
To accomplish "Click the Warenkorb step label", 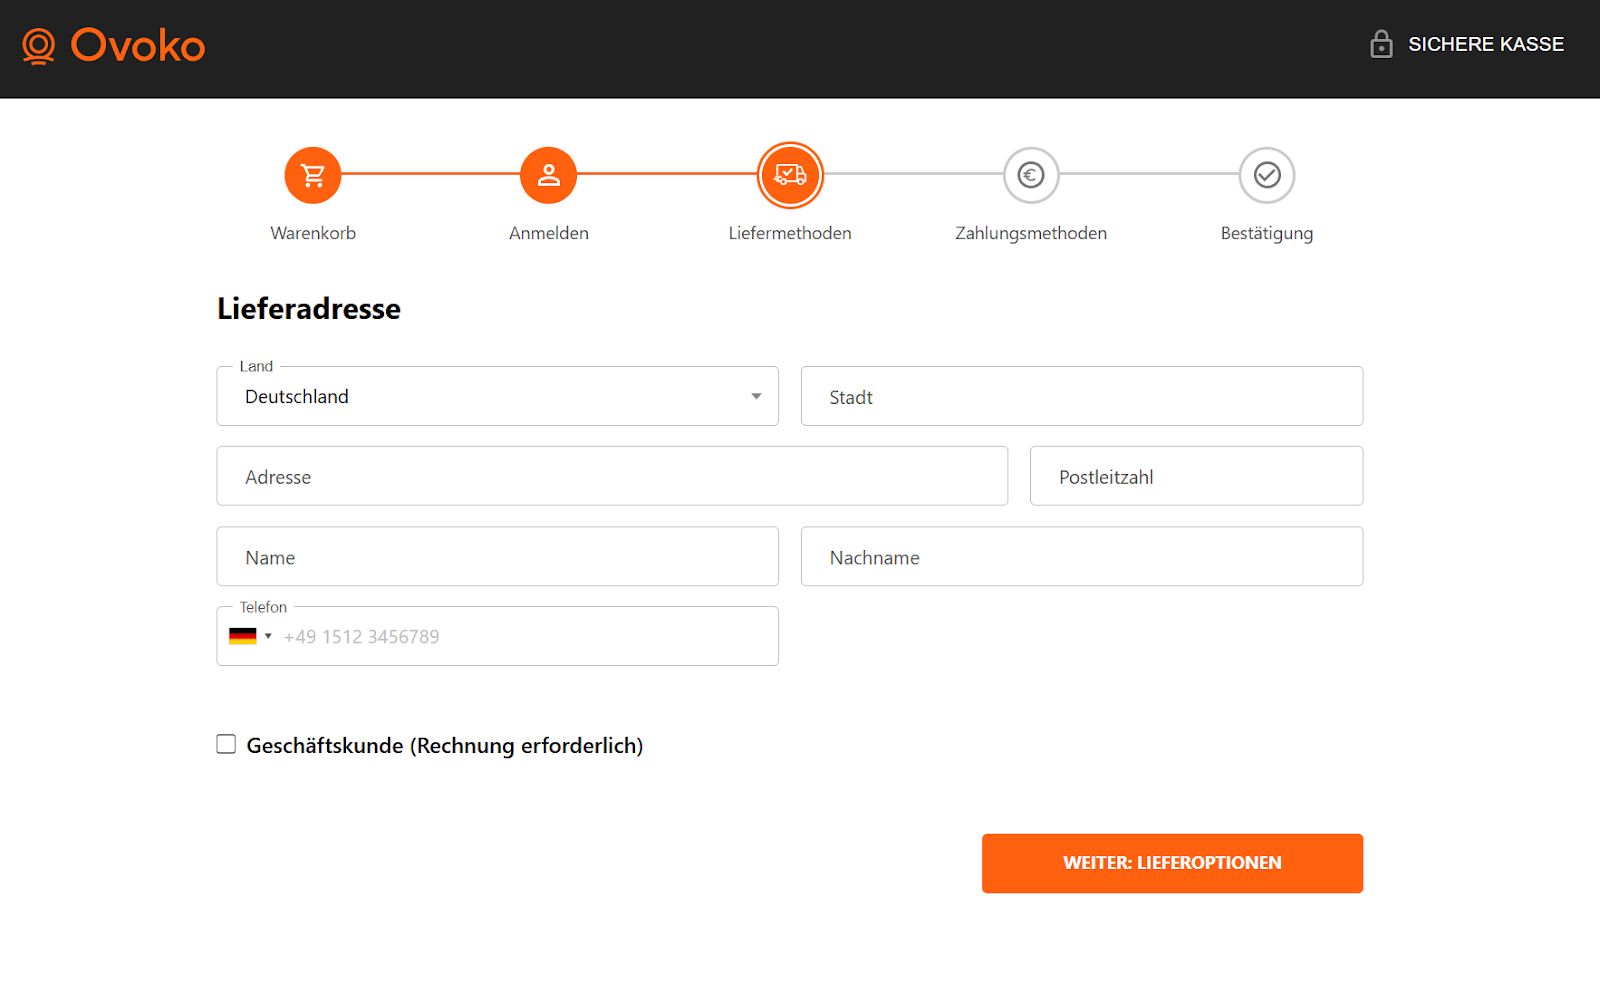I will 313,233.
